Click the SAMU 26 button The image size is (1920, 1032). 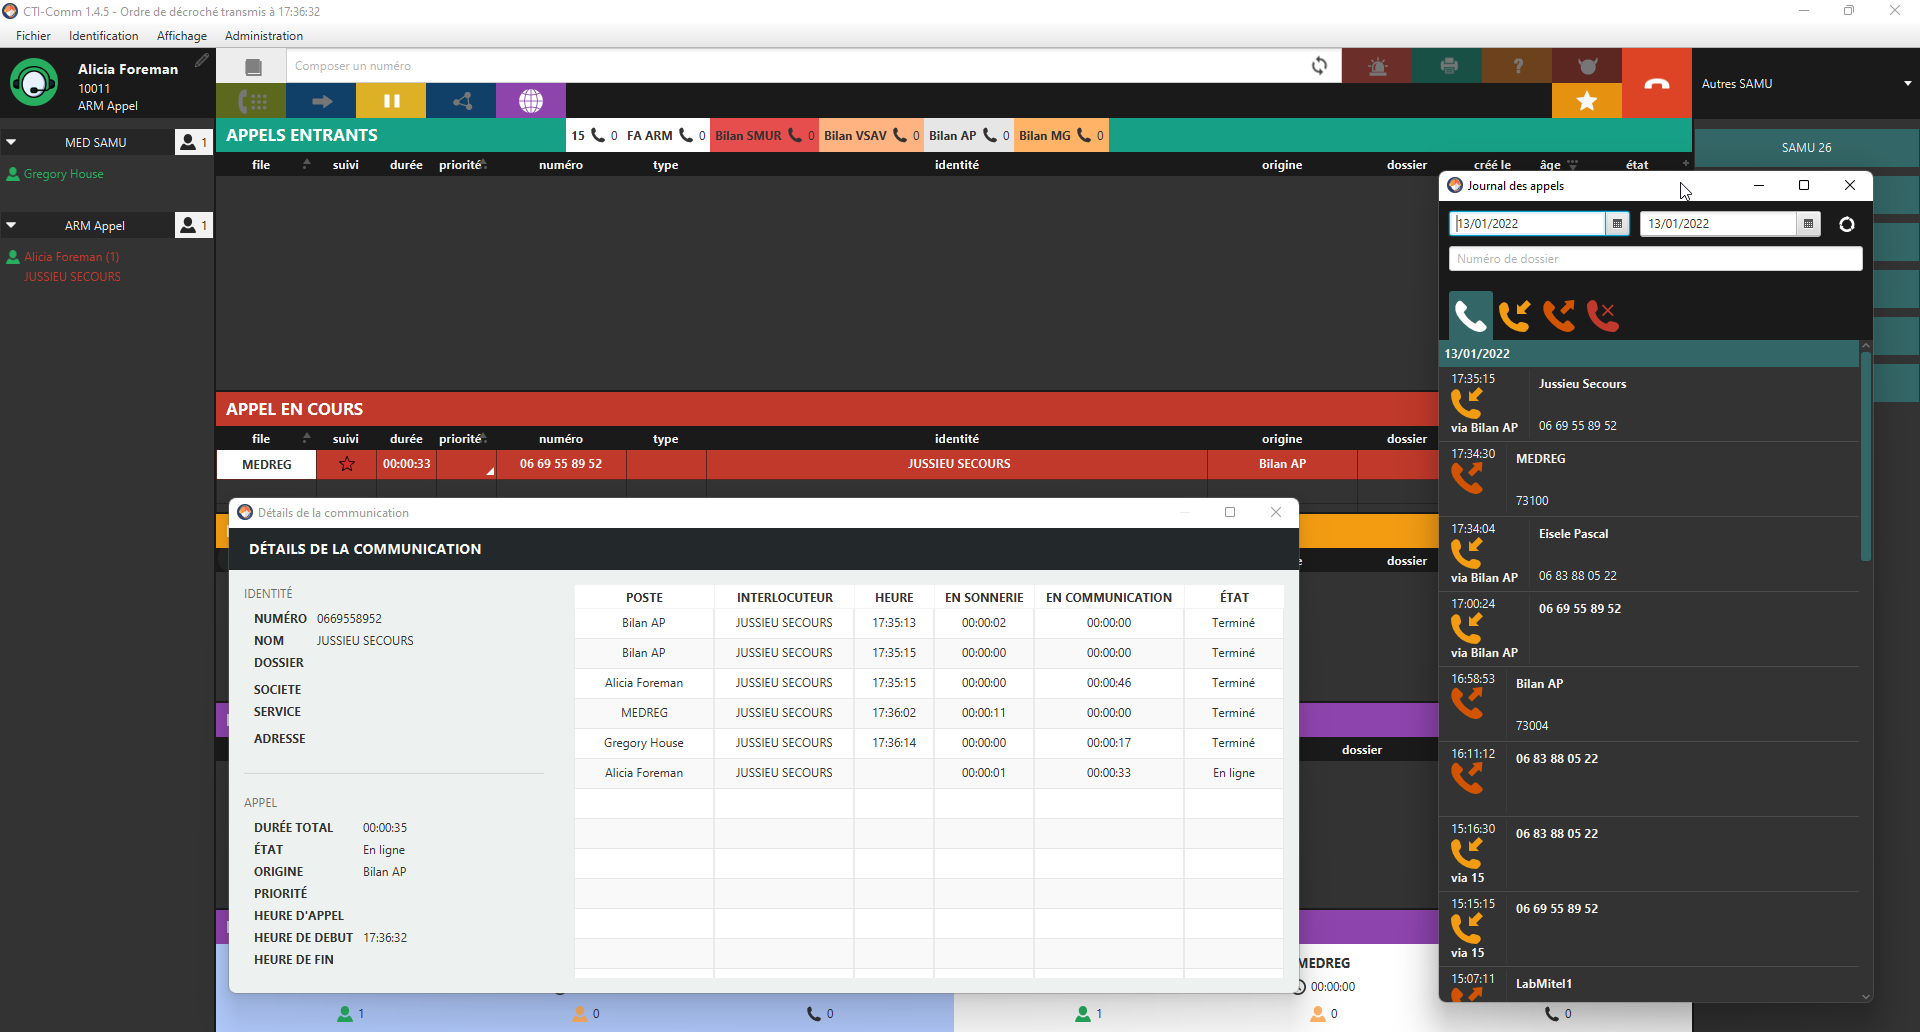pyautogui.click(x=1806, y=147)
